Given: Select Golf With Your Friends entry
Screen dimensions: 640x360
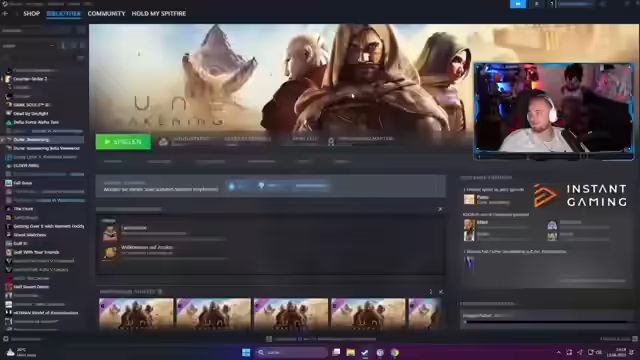Looking at the screenshot, I should (x=36, y=252).
